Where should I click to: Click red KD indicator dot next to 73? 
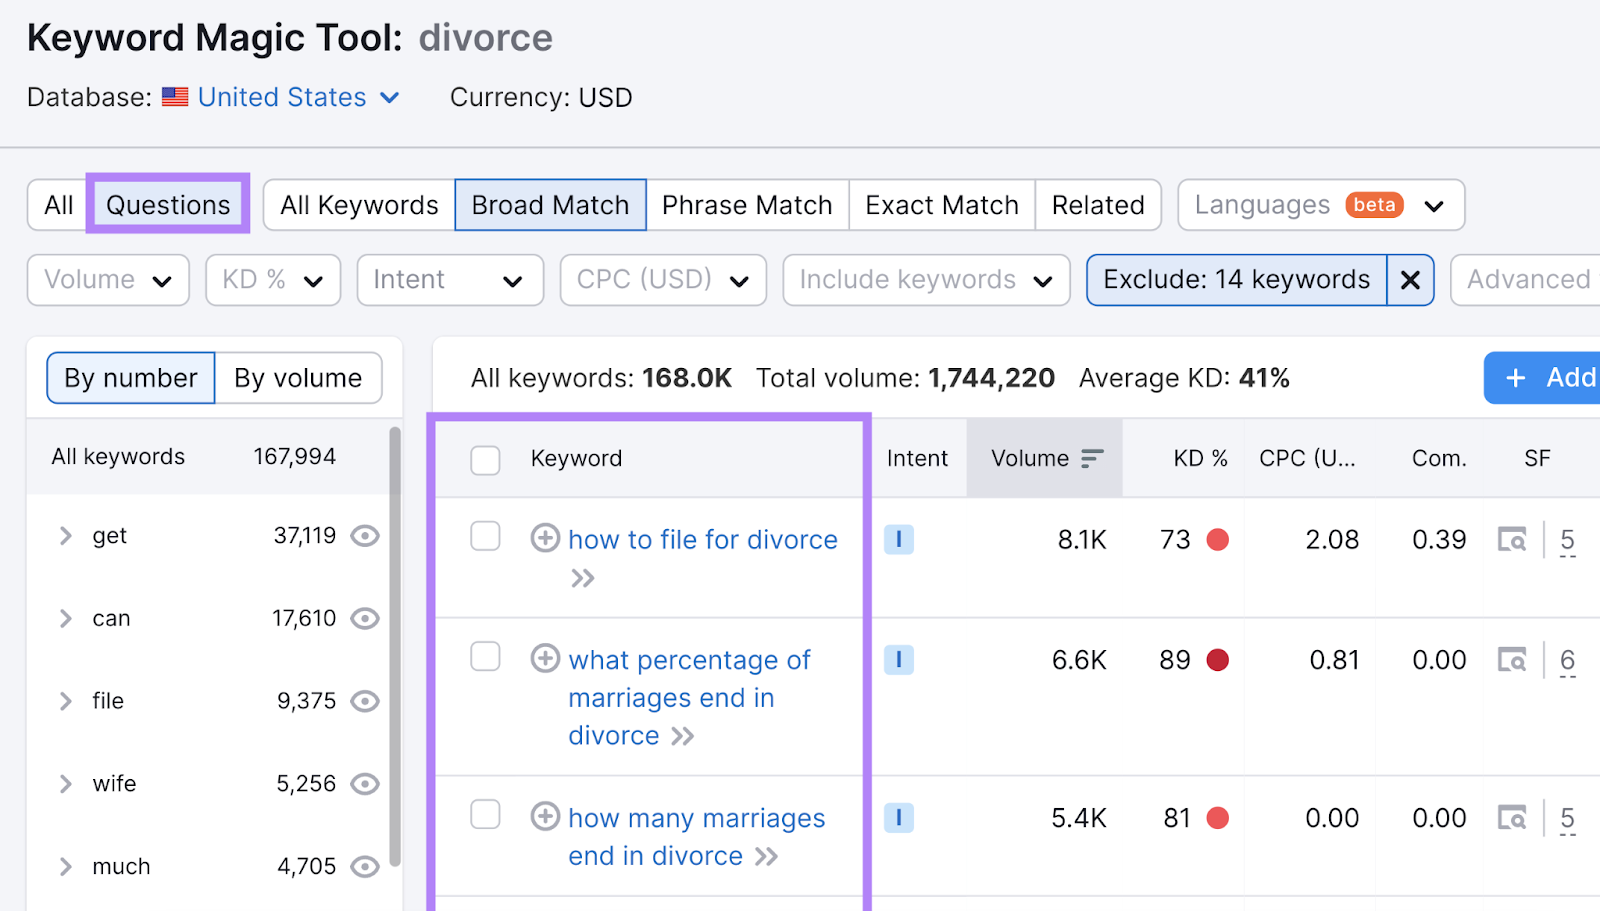(x=1218, y=540)
